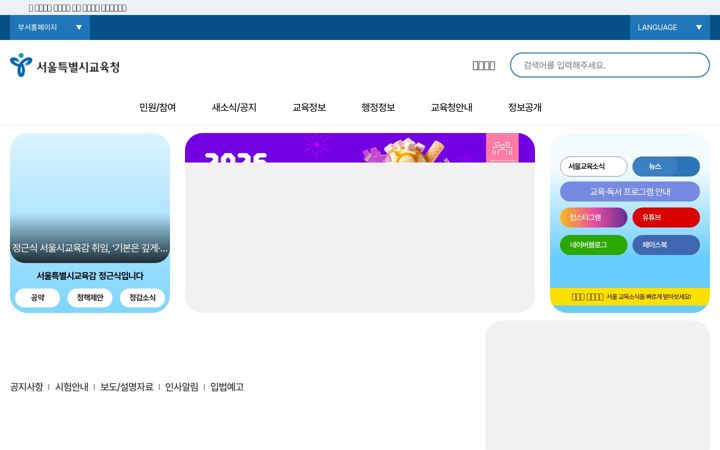This screenshot has height=450, width=720.
Task: Switch to the 공지사항 tab
Action: click(x=27, y=387)
